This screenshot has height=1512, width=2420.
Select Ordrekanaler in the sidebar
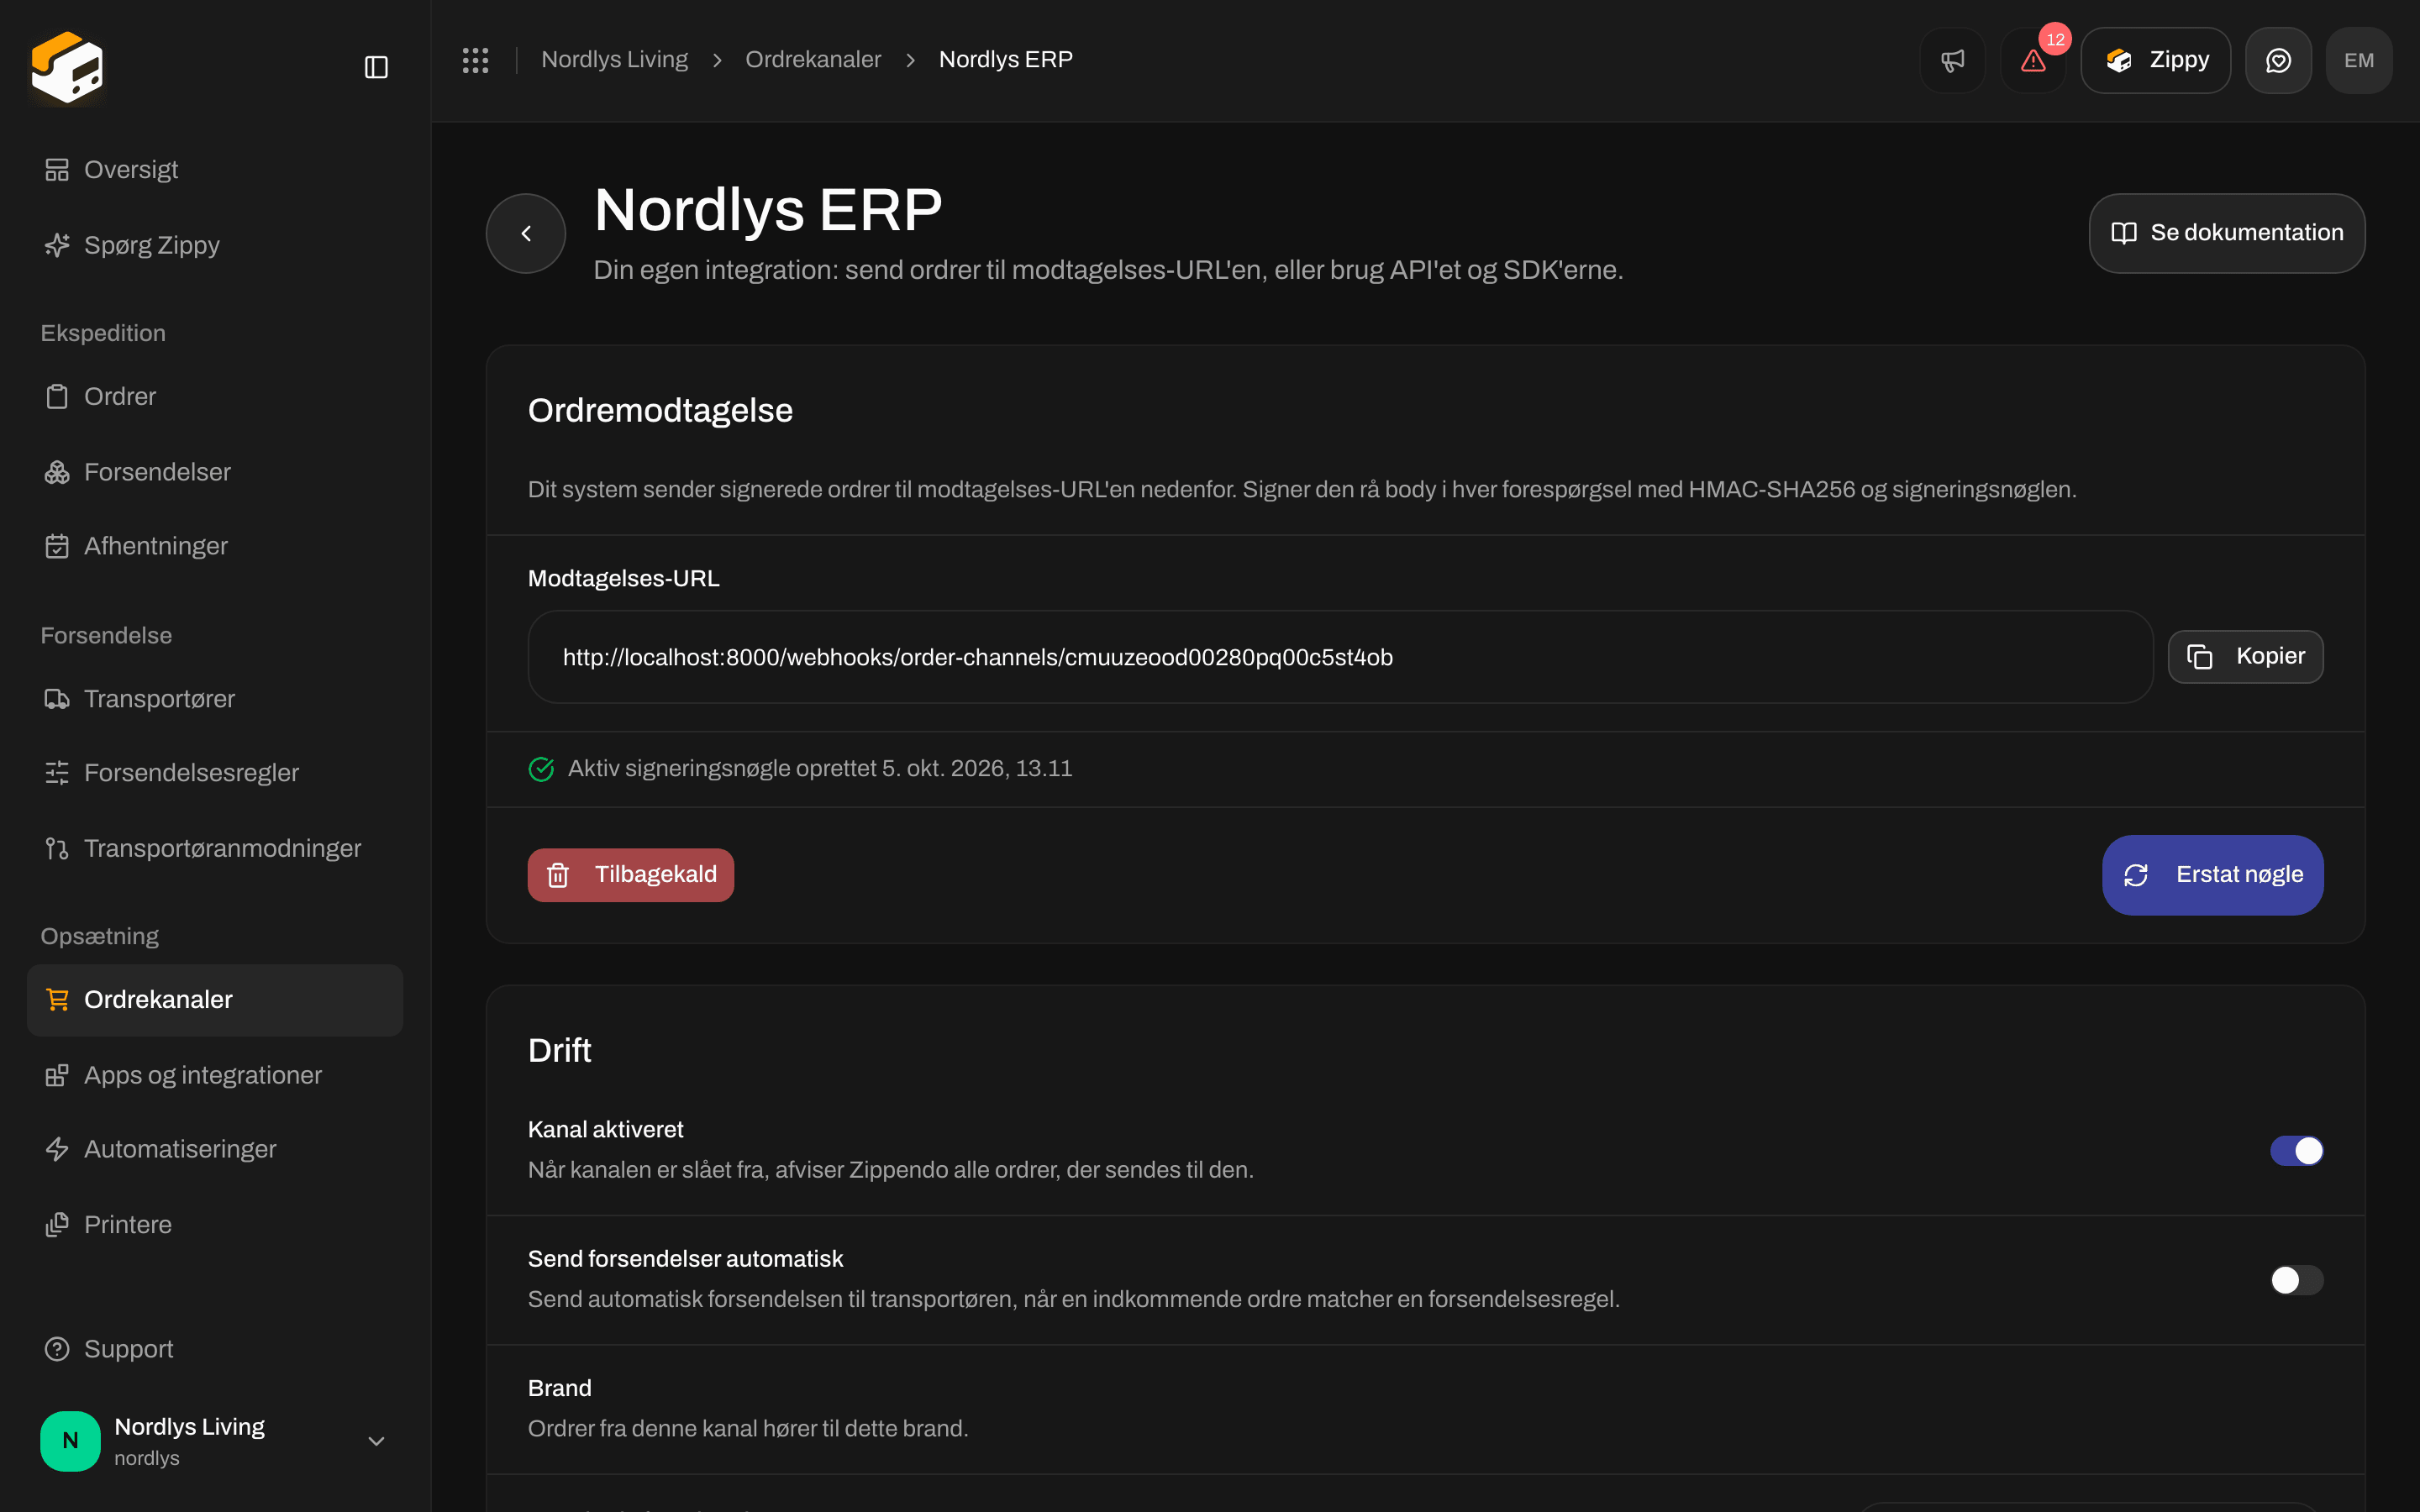tap(215, 1000)
